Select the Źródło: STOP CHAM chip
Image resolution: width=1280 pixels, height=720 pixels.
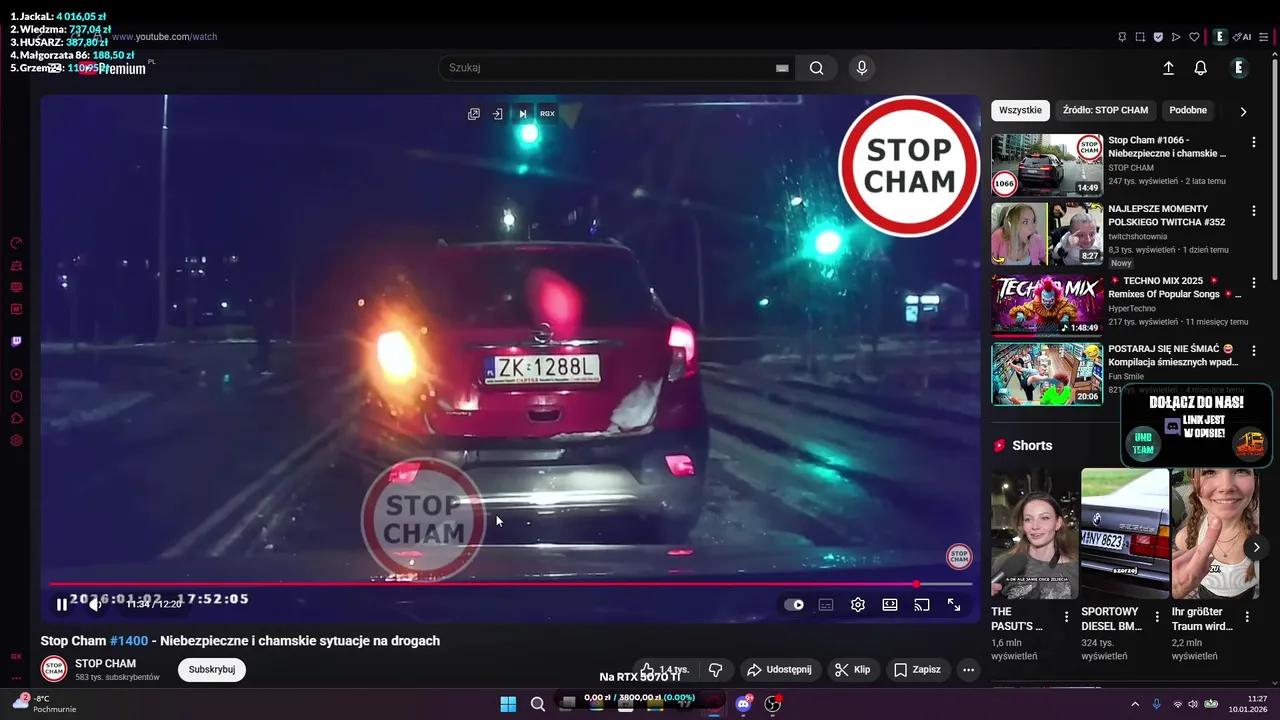coord(1105,110)
